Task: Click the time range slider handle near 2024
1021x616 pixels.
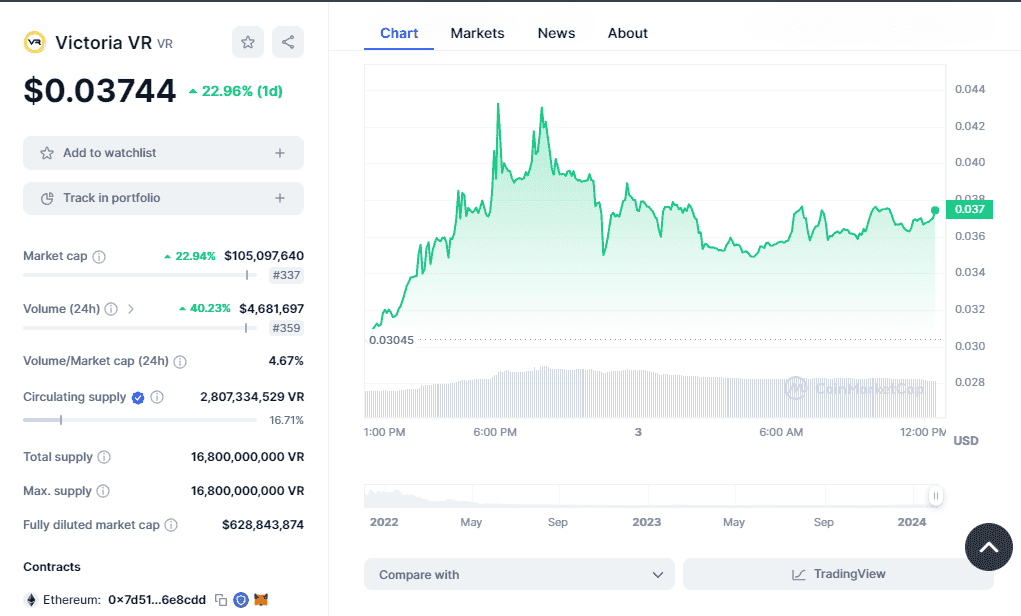Action: [936, 496]
